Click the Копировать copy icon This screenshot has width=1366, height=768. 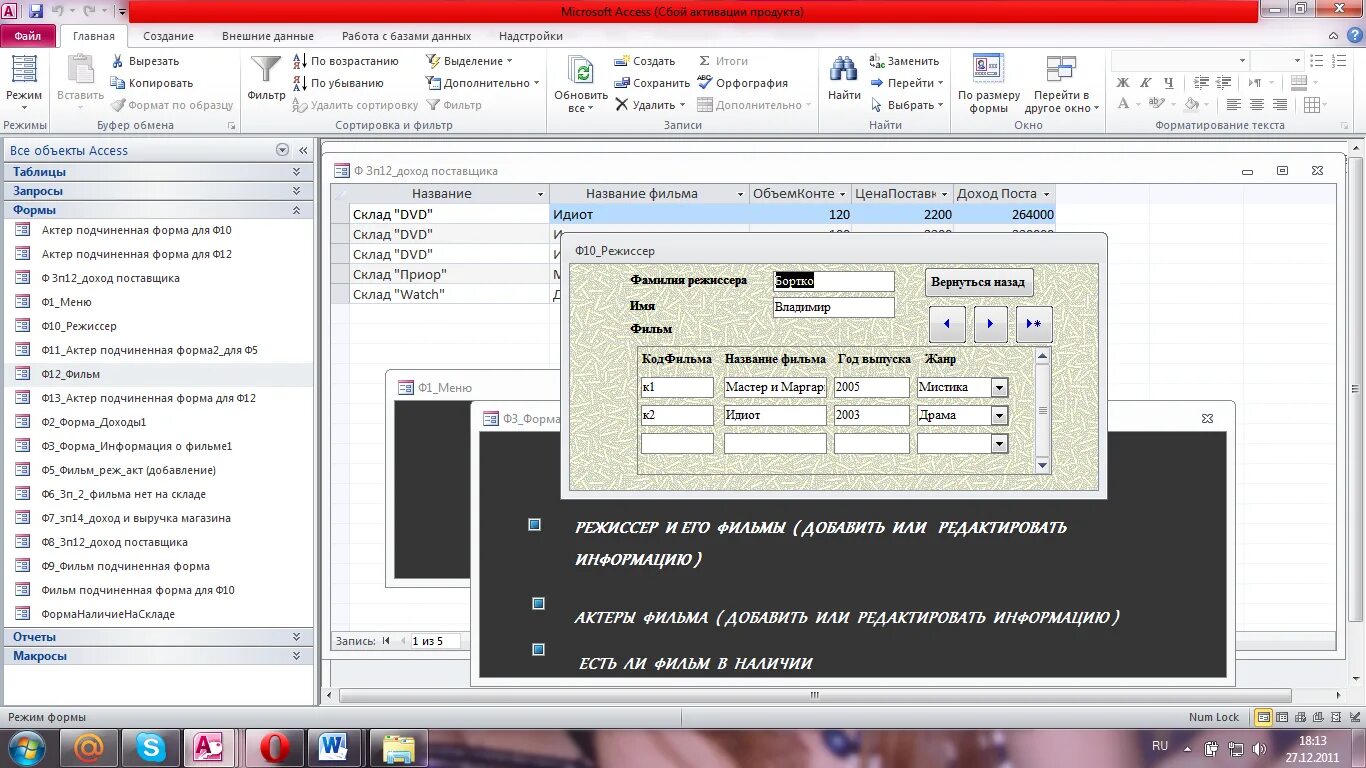point(118,83)
